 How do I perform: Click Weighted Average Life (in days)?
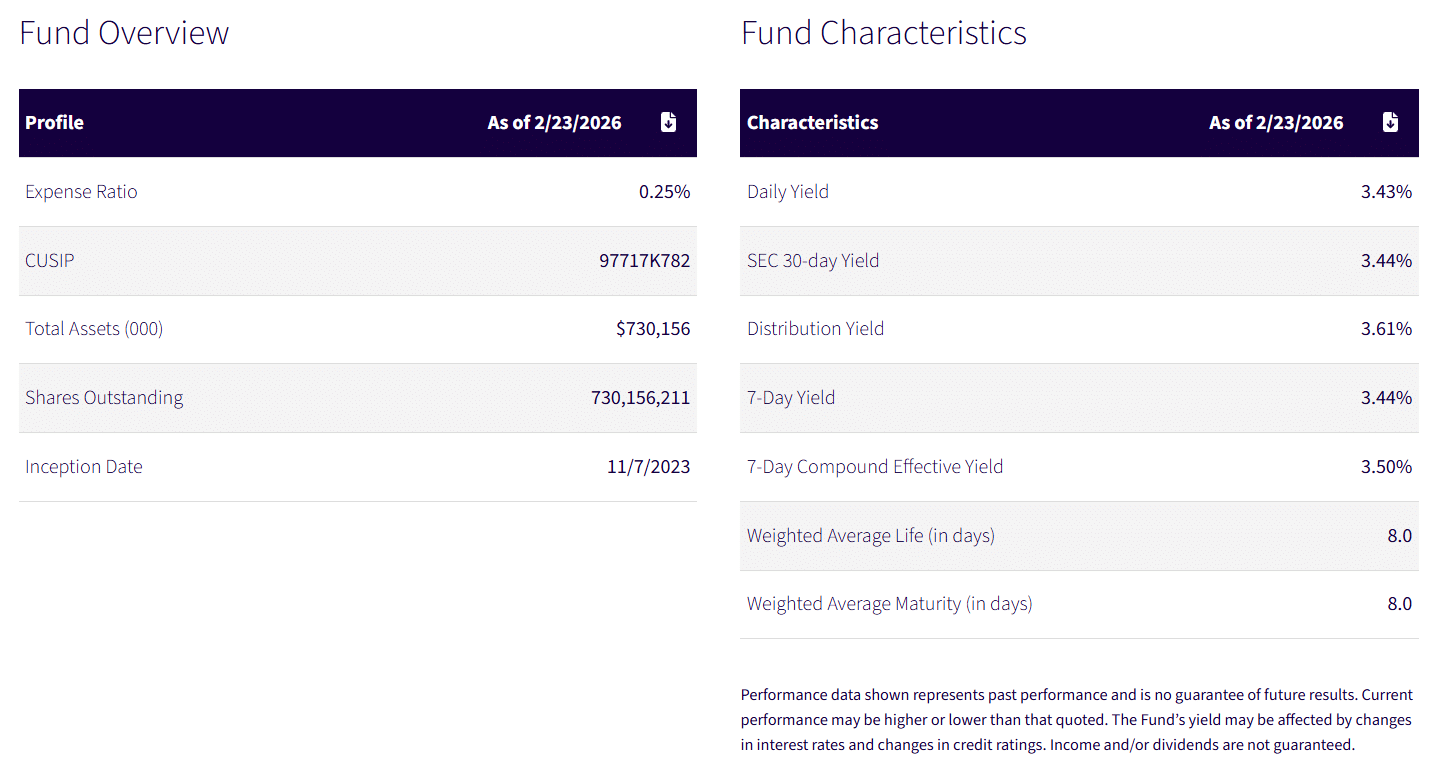coord(871,536)
